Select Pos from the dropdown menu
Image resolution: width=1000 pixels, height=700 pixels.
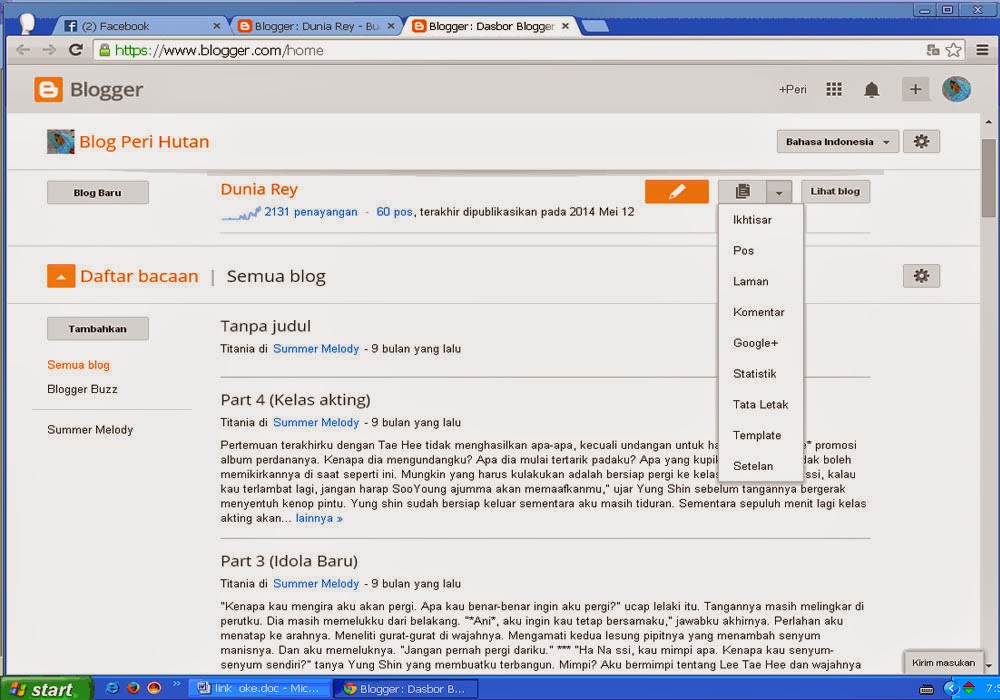point(760,251)
